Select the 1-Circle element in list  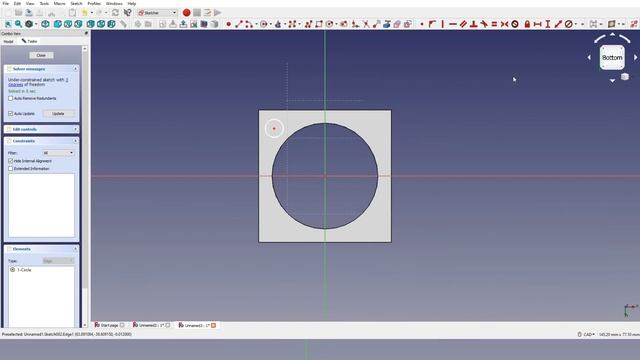(x=24, y=270)
